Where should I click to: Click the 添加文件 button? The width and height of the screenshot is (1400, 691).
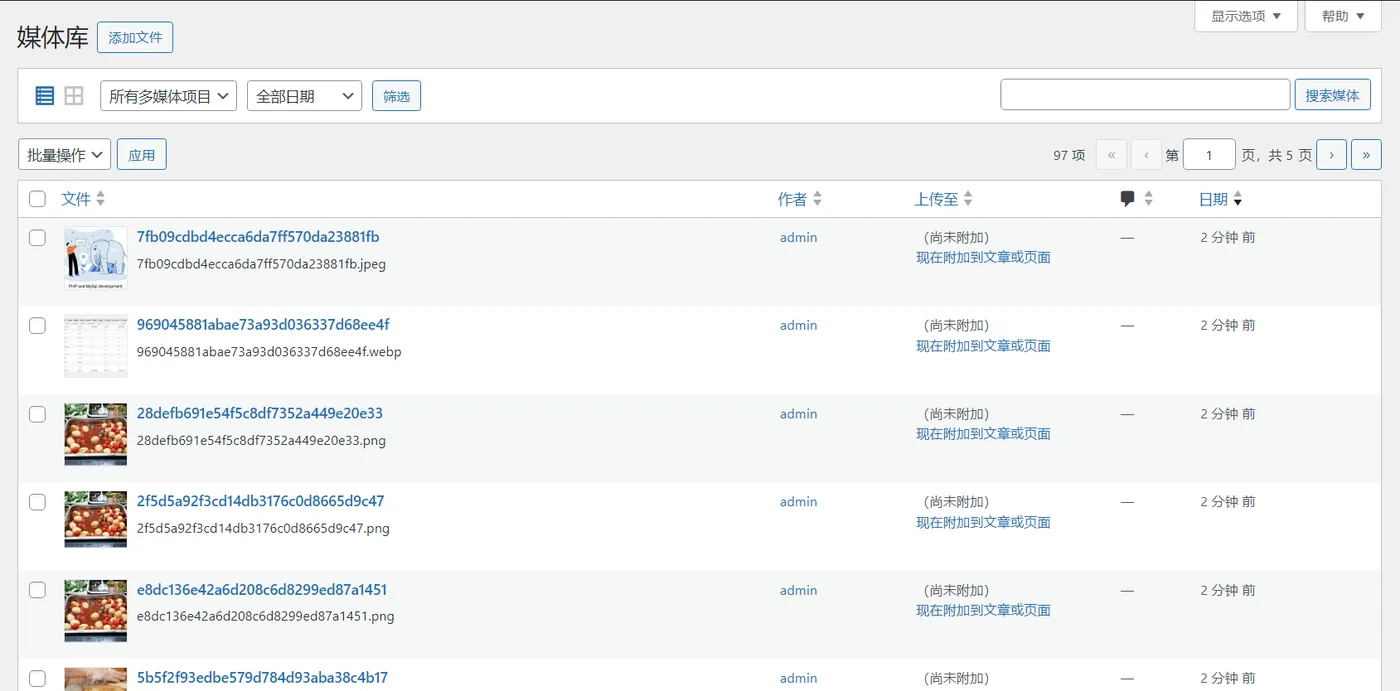135,37
